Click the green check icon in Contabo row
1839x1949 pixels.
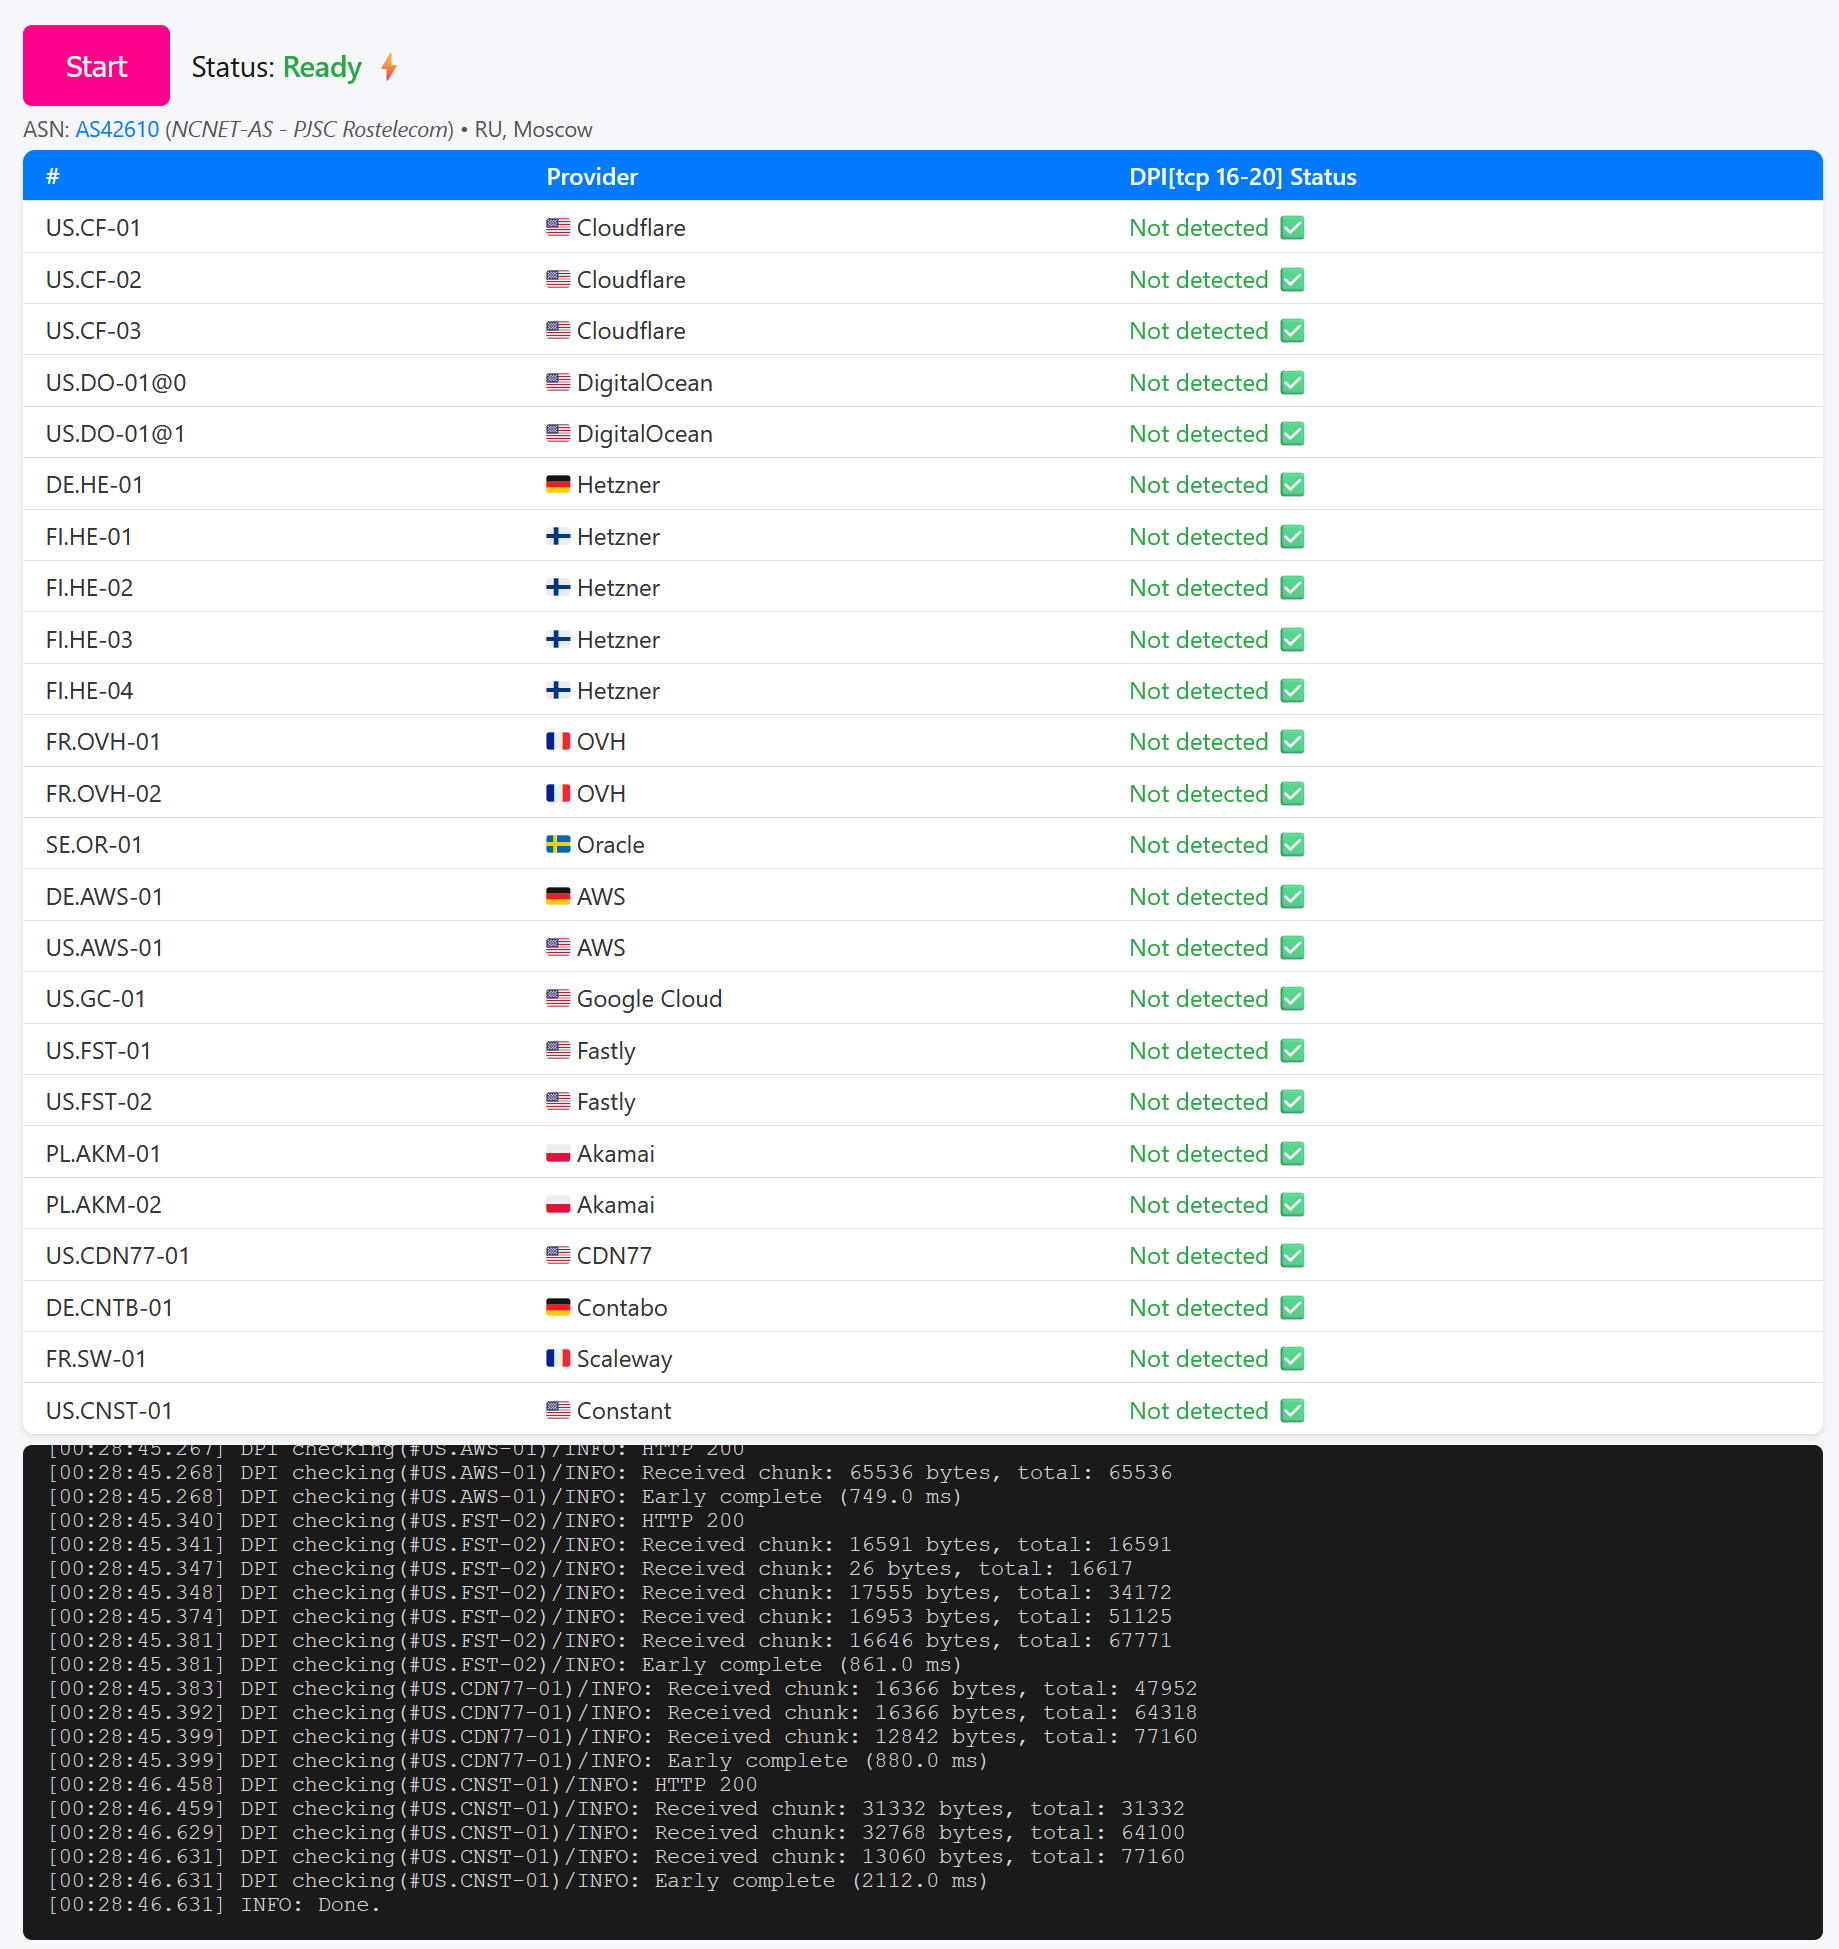[1292, 1308]
